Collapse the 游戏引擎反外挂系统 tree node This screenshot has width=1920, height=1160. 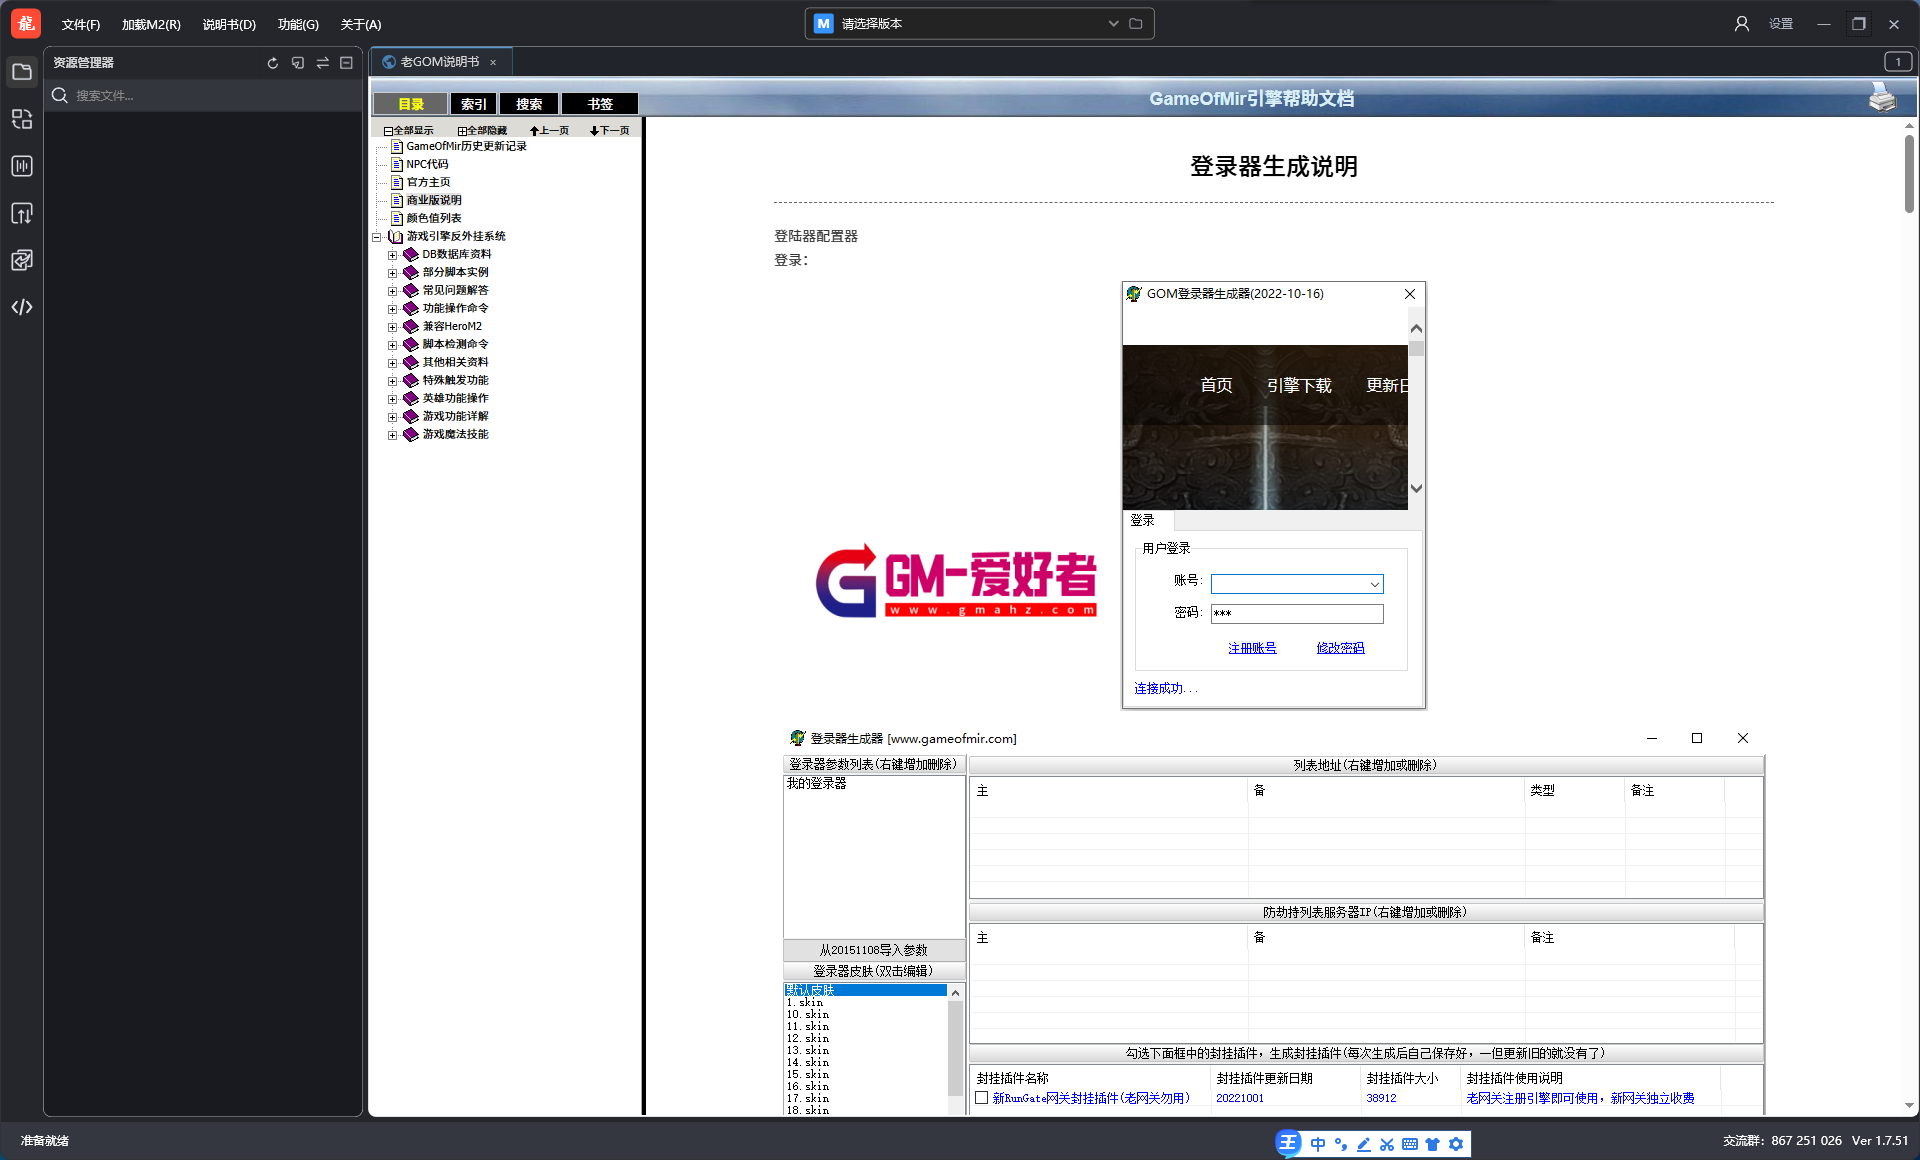377,237
